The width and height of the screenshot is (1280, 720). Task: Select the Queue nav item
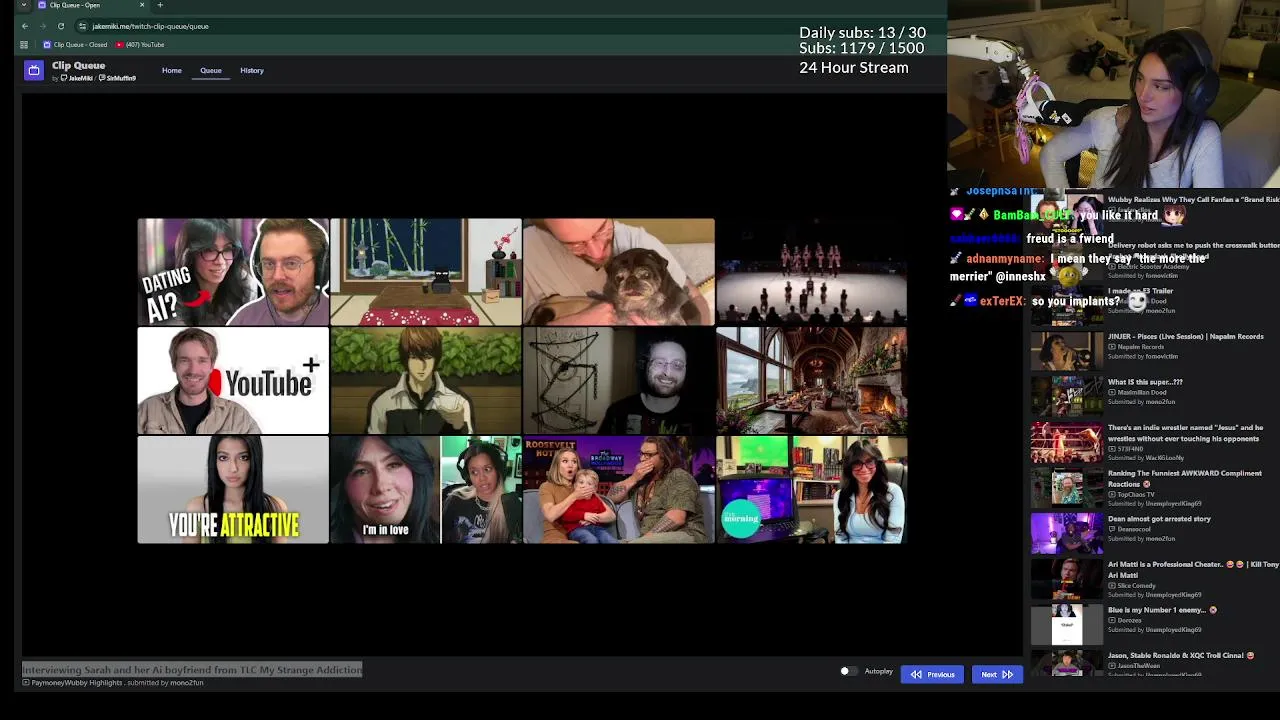pyautogui.click(x=211, y=70)
